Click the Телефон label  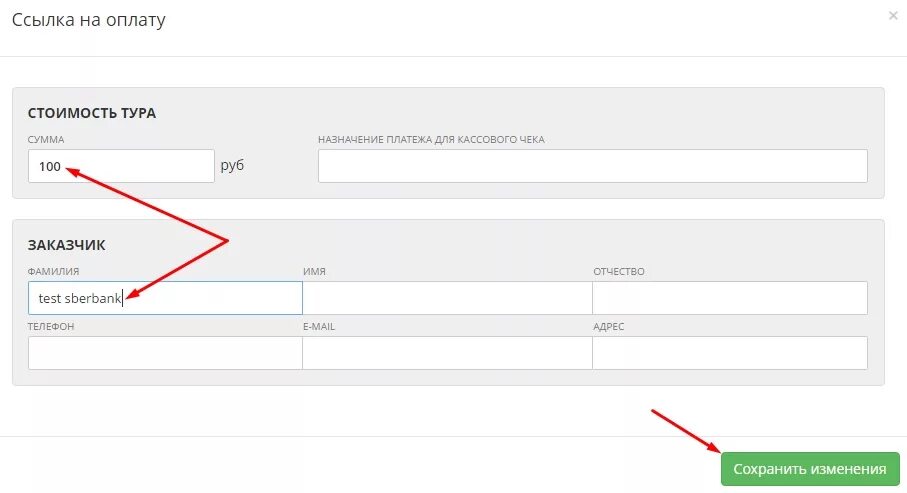51,326
